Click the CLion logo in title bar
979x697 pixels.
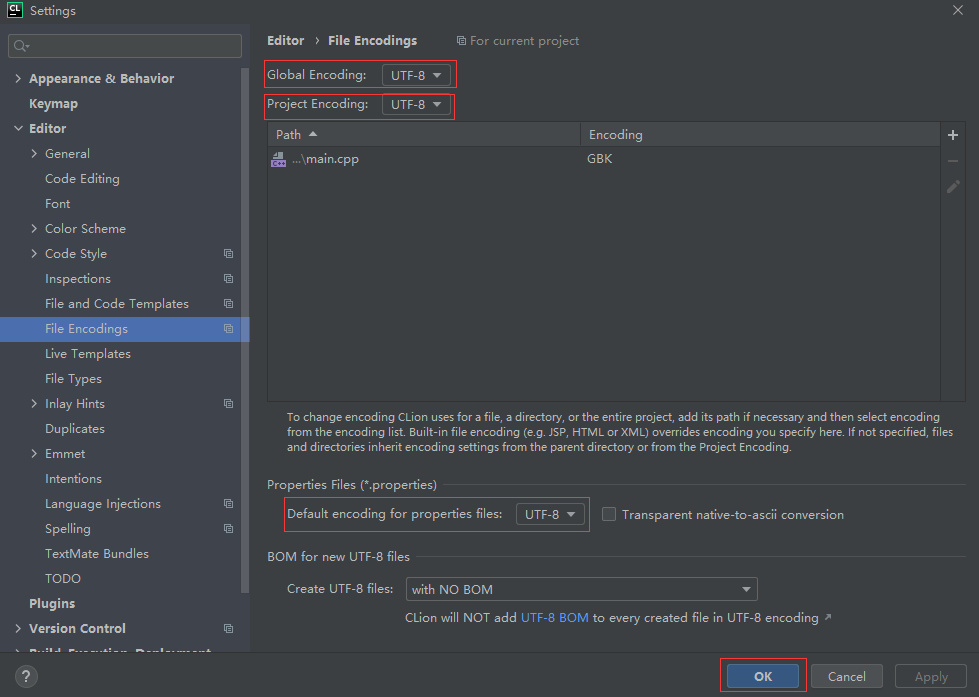click(x=14, y=10)
